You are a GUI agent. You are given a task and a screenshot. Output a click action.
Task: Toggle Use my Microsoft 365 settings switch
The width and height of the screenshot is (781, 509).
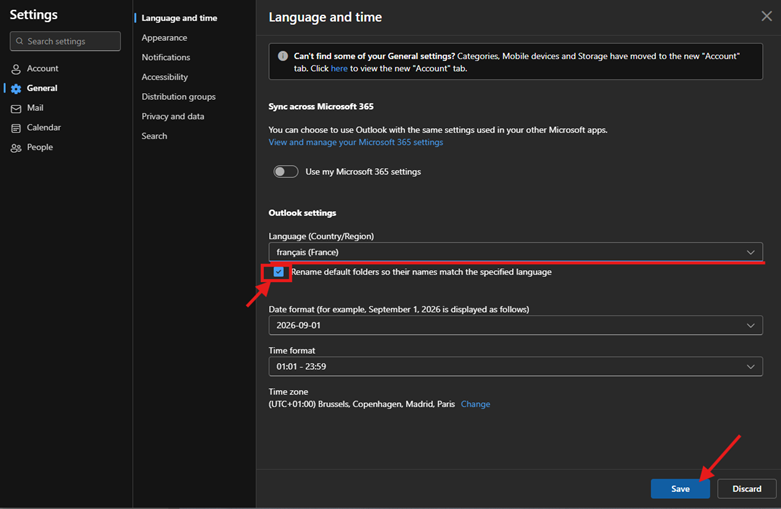(x=286, y=172)
